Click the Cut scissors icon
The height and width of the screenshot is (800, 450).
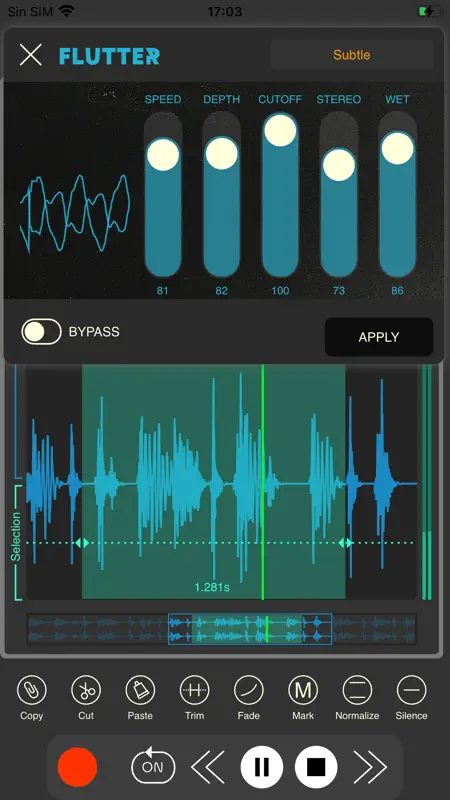point(86,690)
